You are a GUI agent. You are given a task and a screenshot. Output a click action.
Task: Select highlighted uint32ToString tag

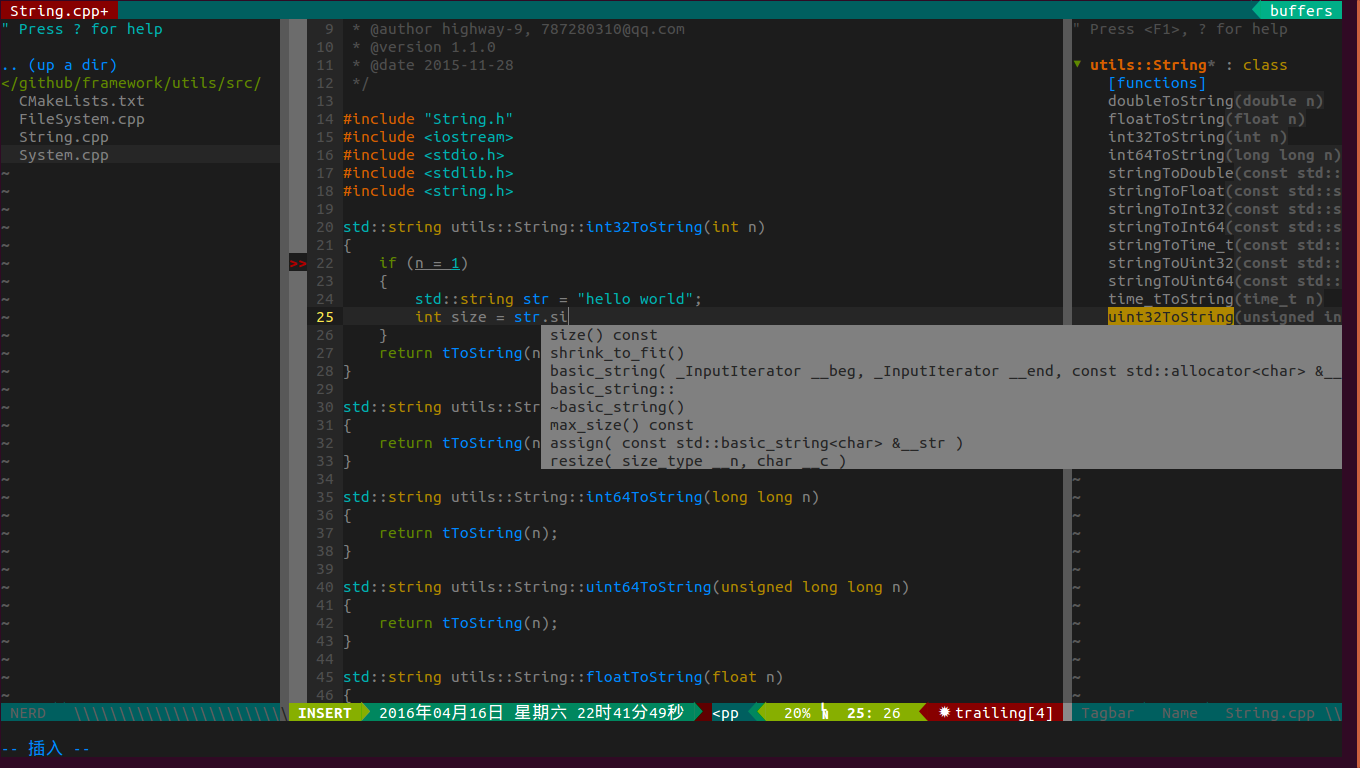click(x=1170, y=317)
